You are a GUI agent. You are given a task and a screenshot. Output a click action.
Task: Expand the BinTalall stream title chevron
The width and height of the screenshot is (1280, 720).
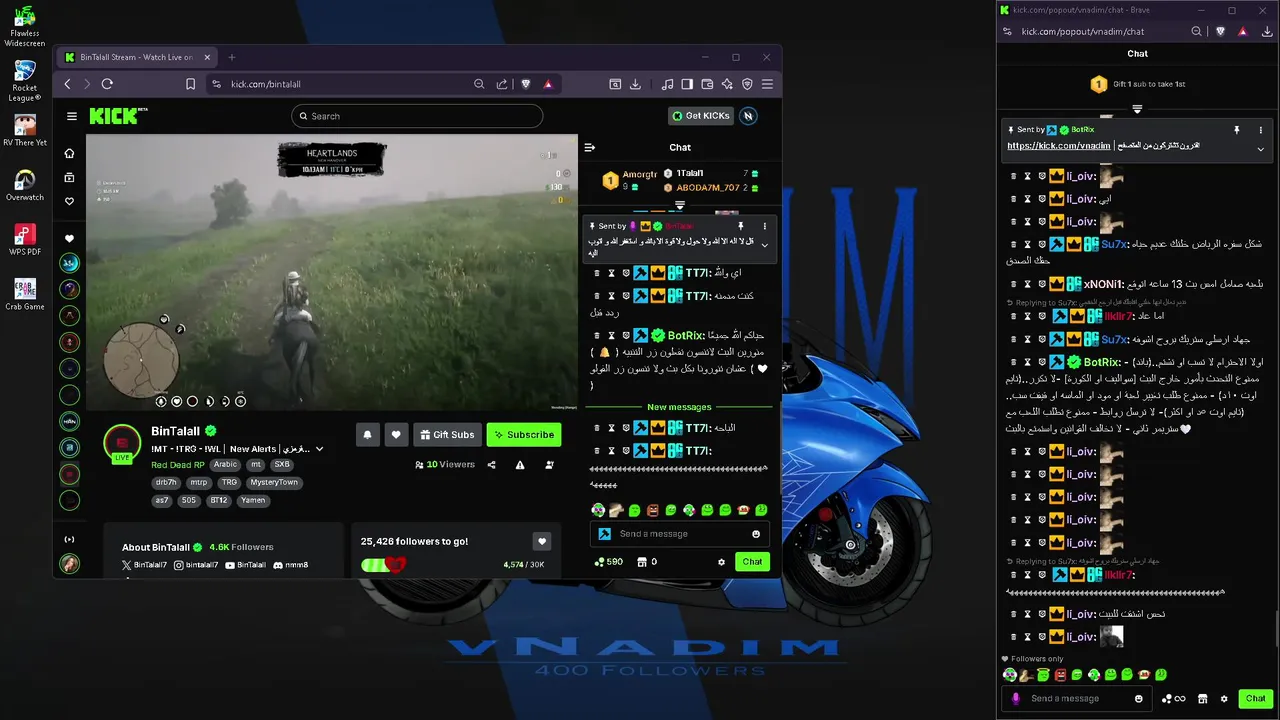point(320,450)
